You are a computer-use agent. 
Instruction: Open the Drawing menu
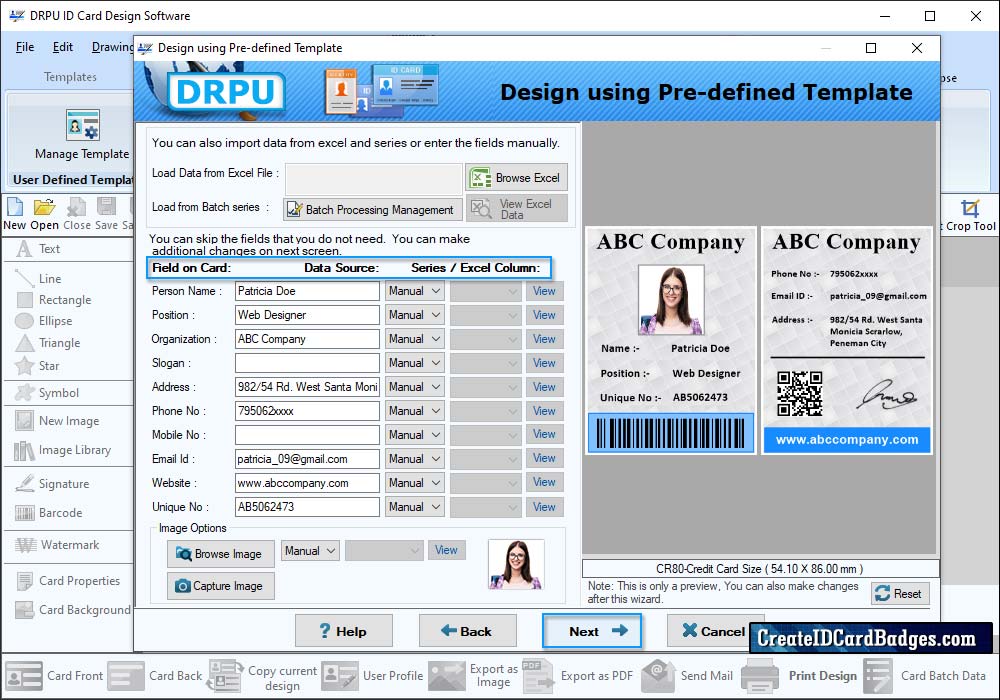point(112,47)
